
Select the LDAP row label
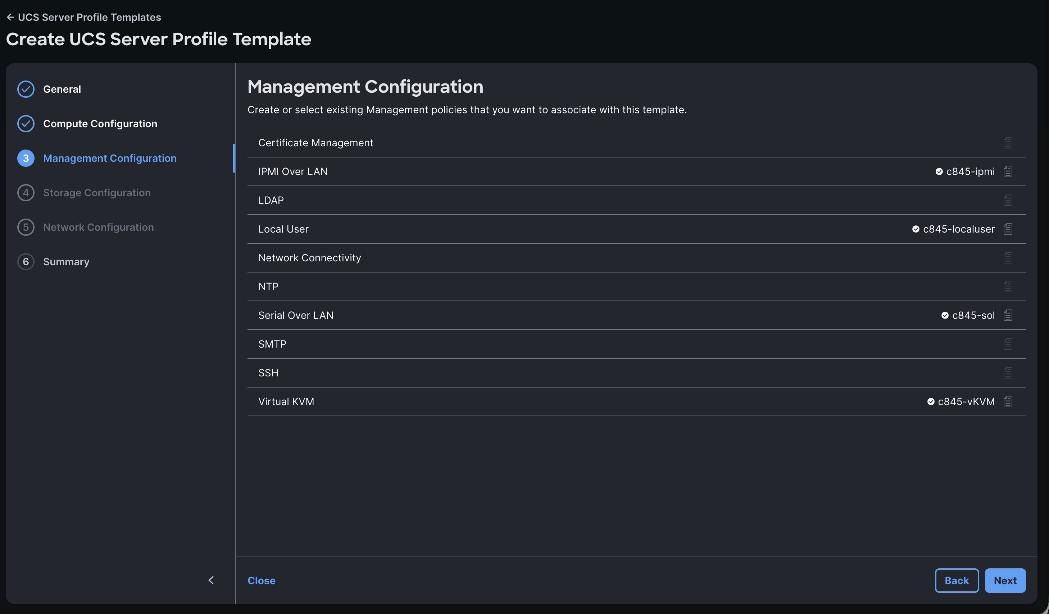point(271,200)
